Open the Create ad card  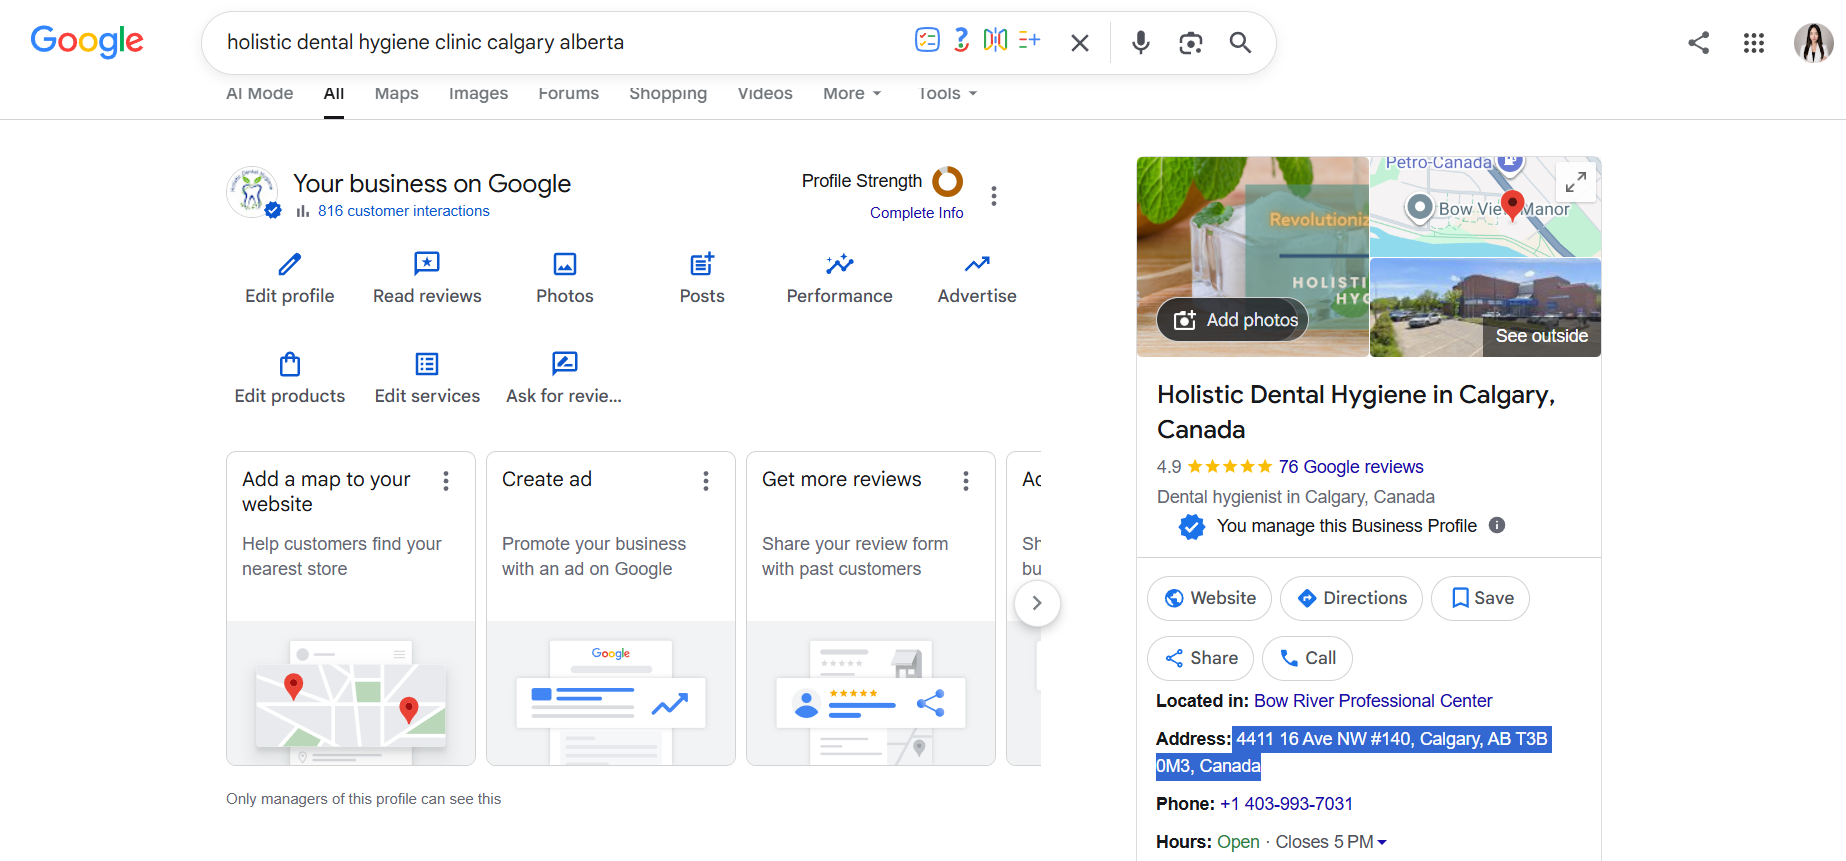(x=611, y=608)
